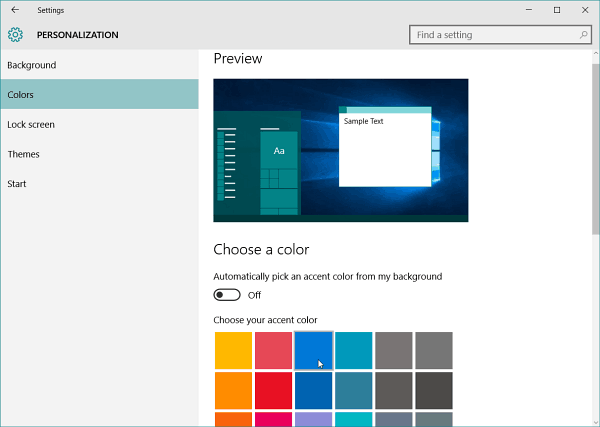Select Colors in the sidebar
The width and height of the screenshot is (600, 427).
click(99, 95)
